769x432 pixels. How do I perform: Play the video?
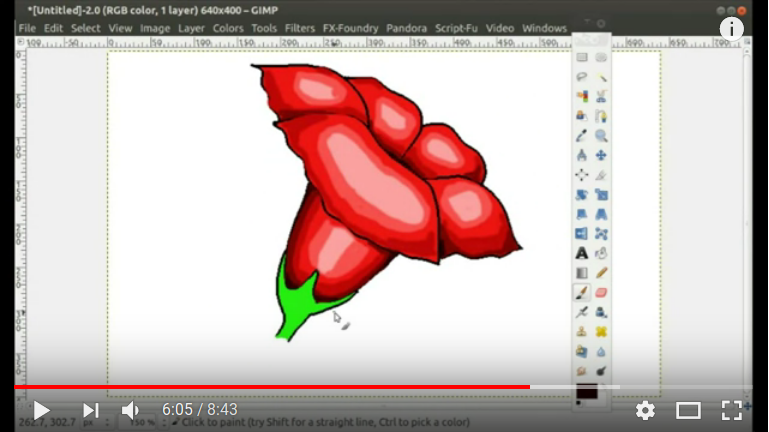coord(41,410)
